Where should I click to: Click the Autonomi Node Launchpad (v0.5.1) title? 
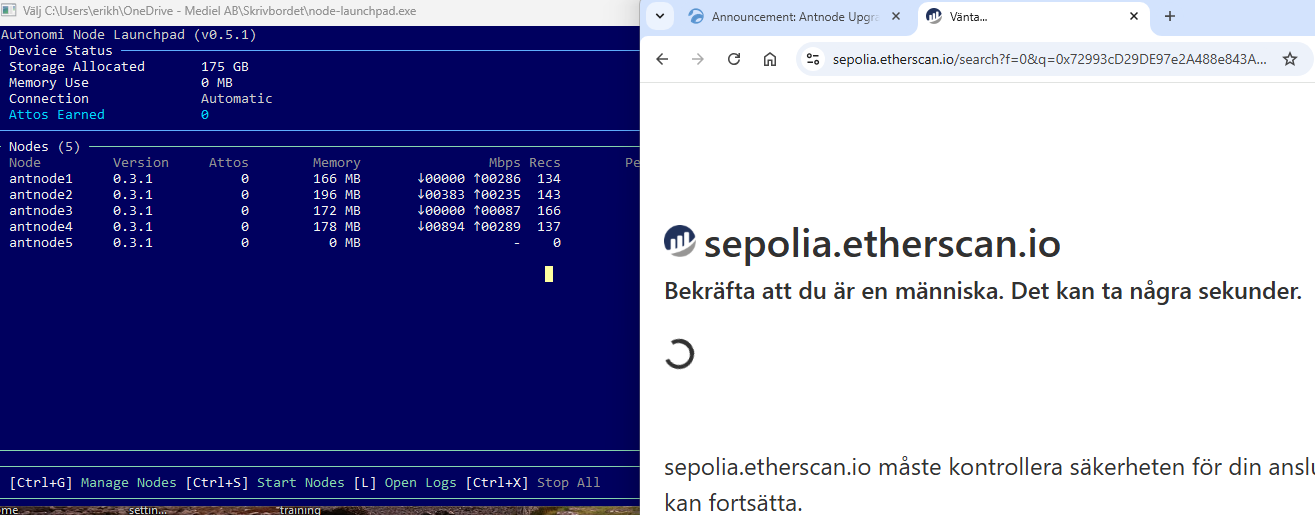(129, 34)
